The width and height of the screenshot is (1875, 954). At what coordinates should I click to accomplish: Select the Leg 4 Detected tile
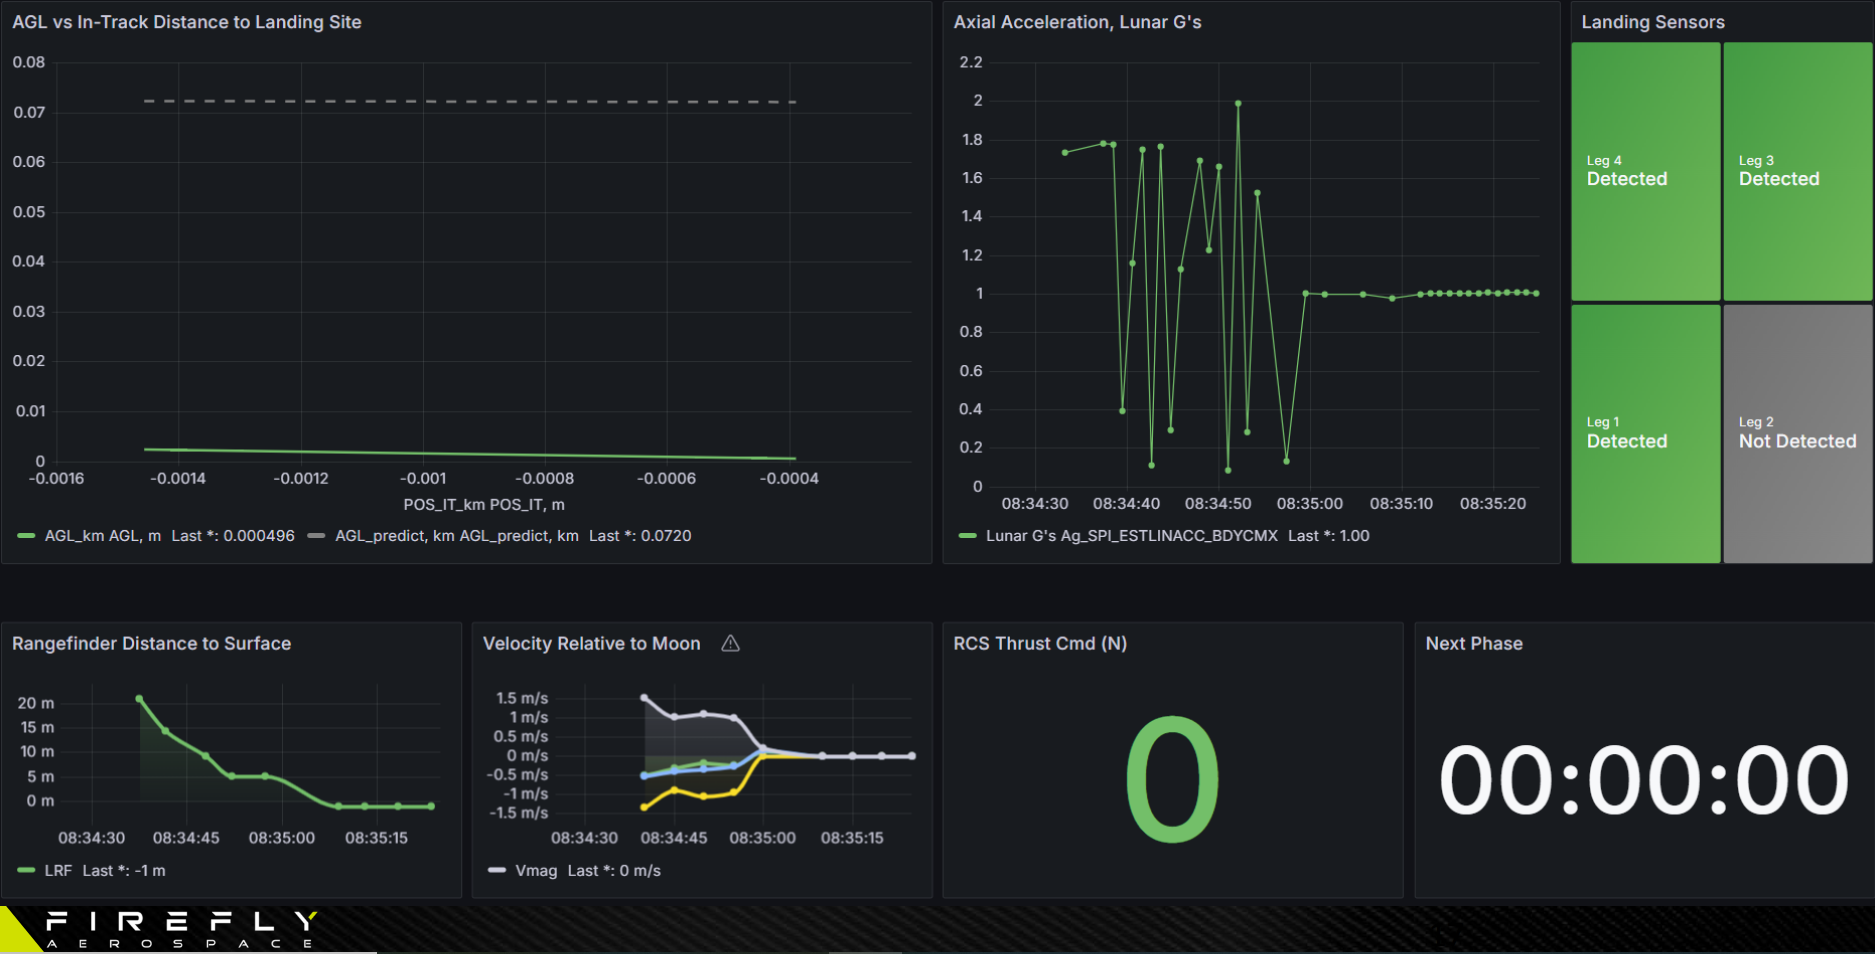[1645, 170]
